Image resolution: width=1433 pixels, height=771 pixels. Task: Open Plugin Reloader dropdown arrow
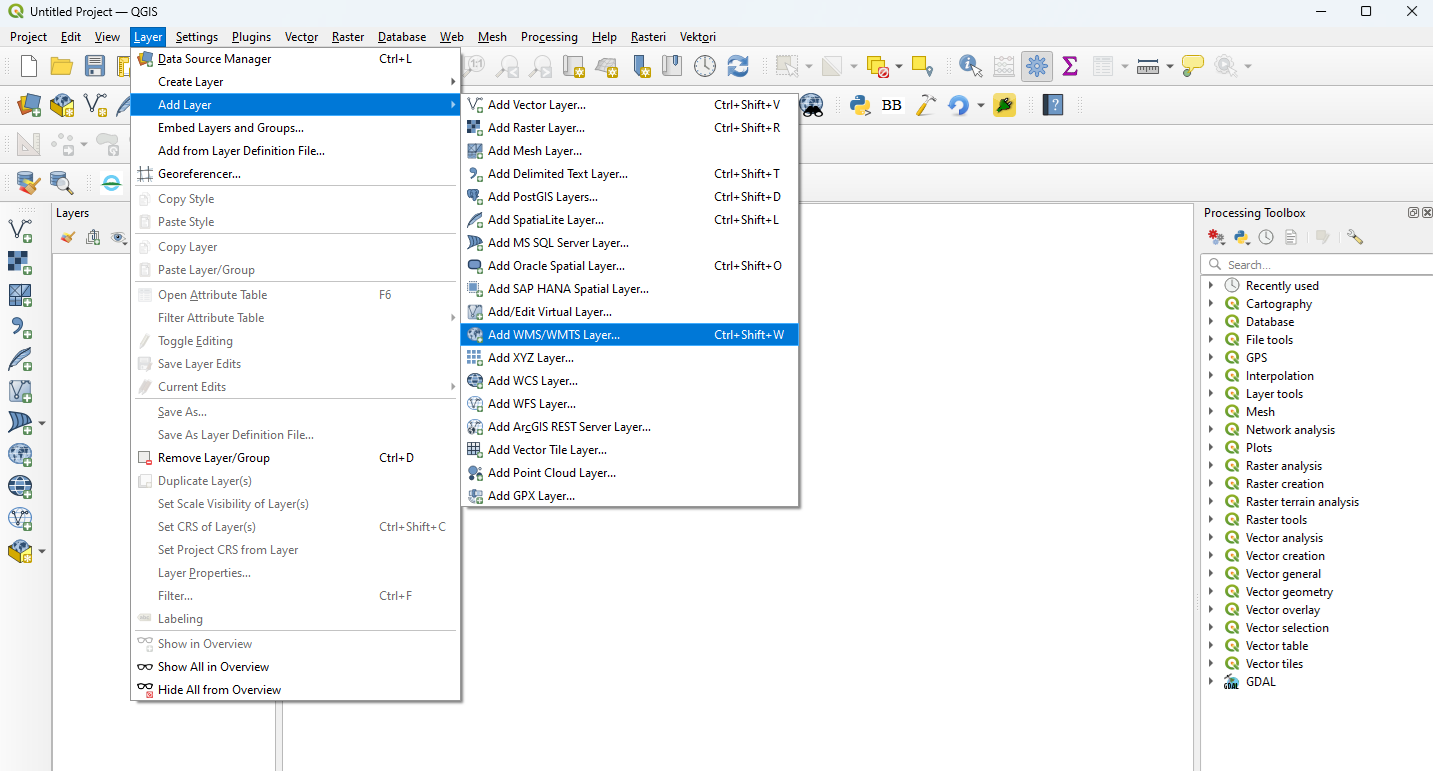click(x=980, y=105)
